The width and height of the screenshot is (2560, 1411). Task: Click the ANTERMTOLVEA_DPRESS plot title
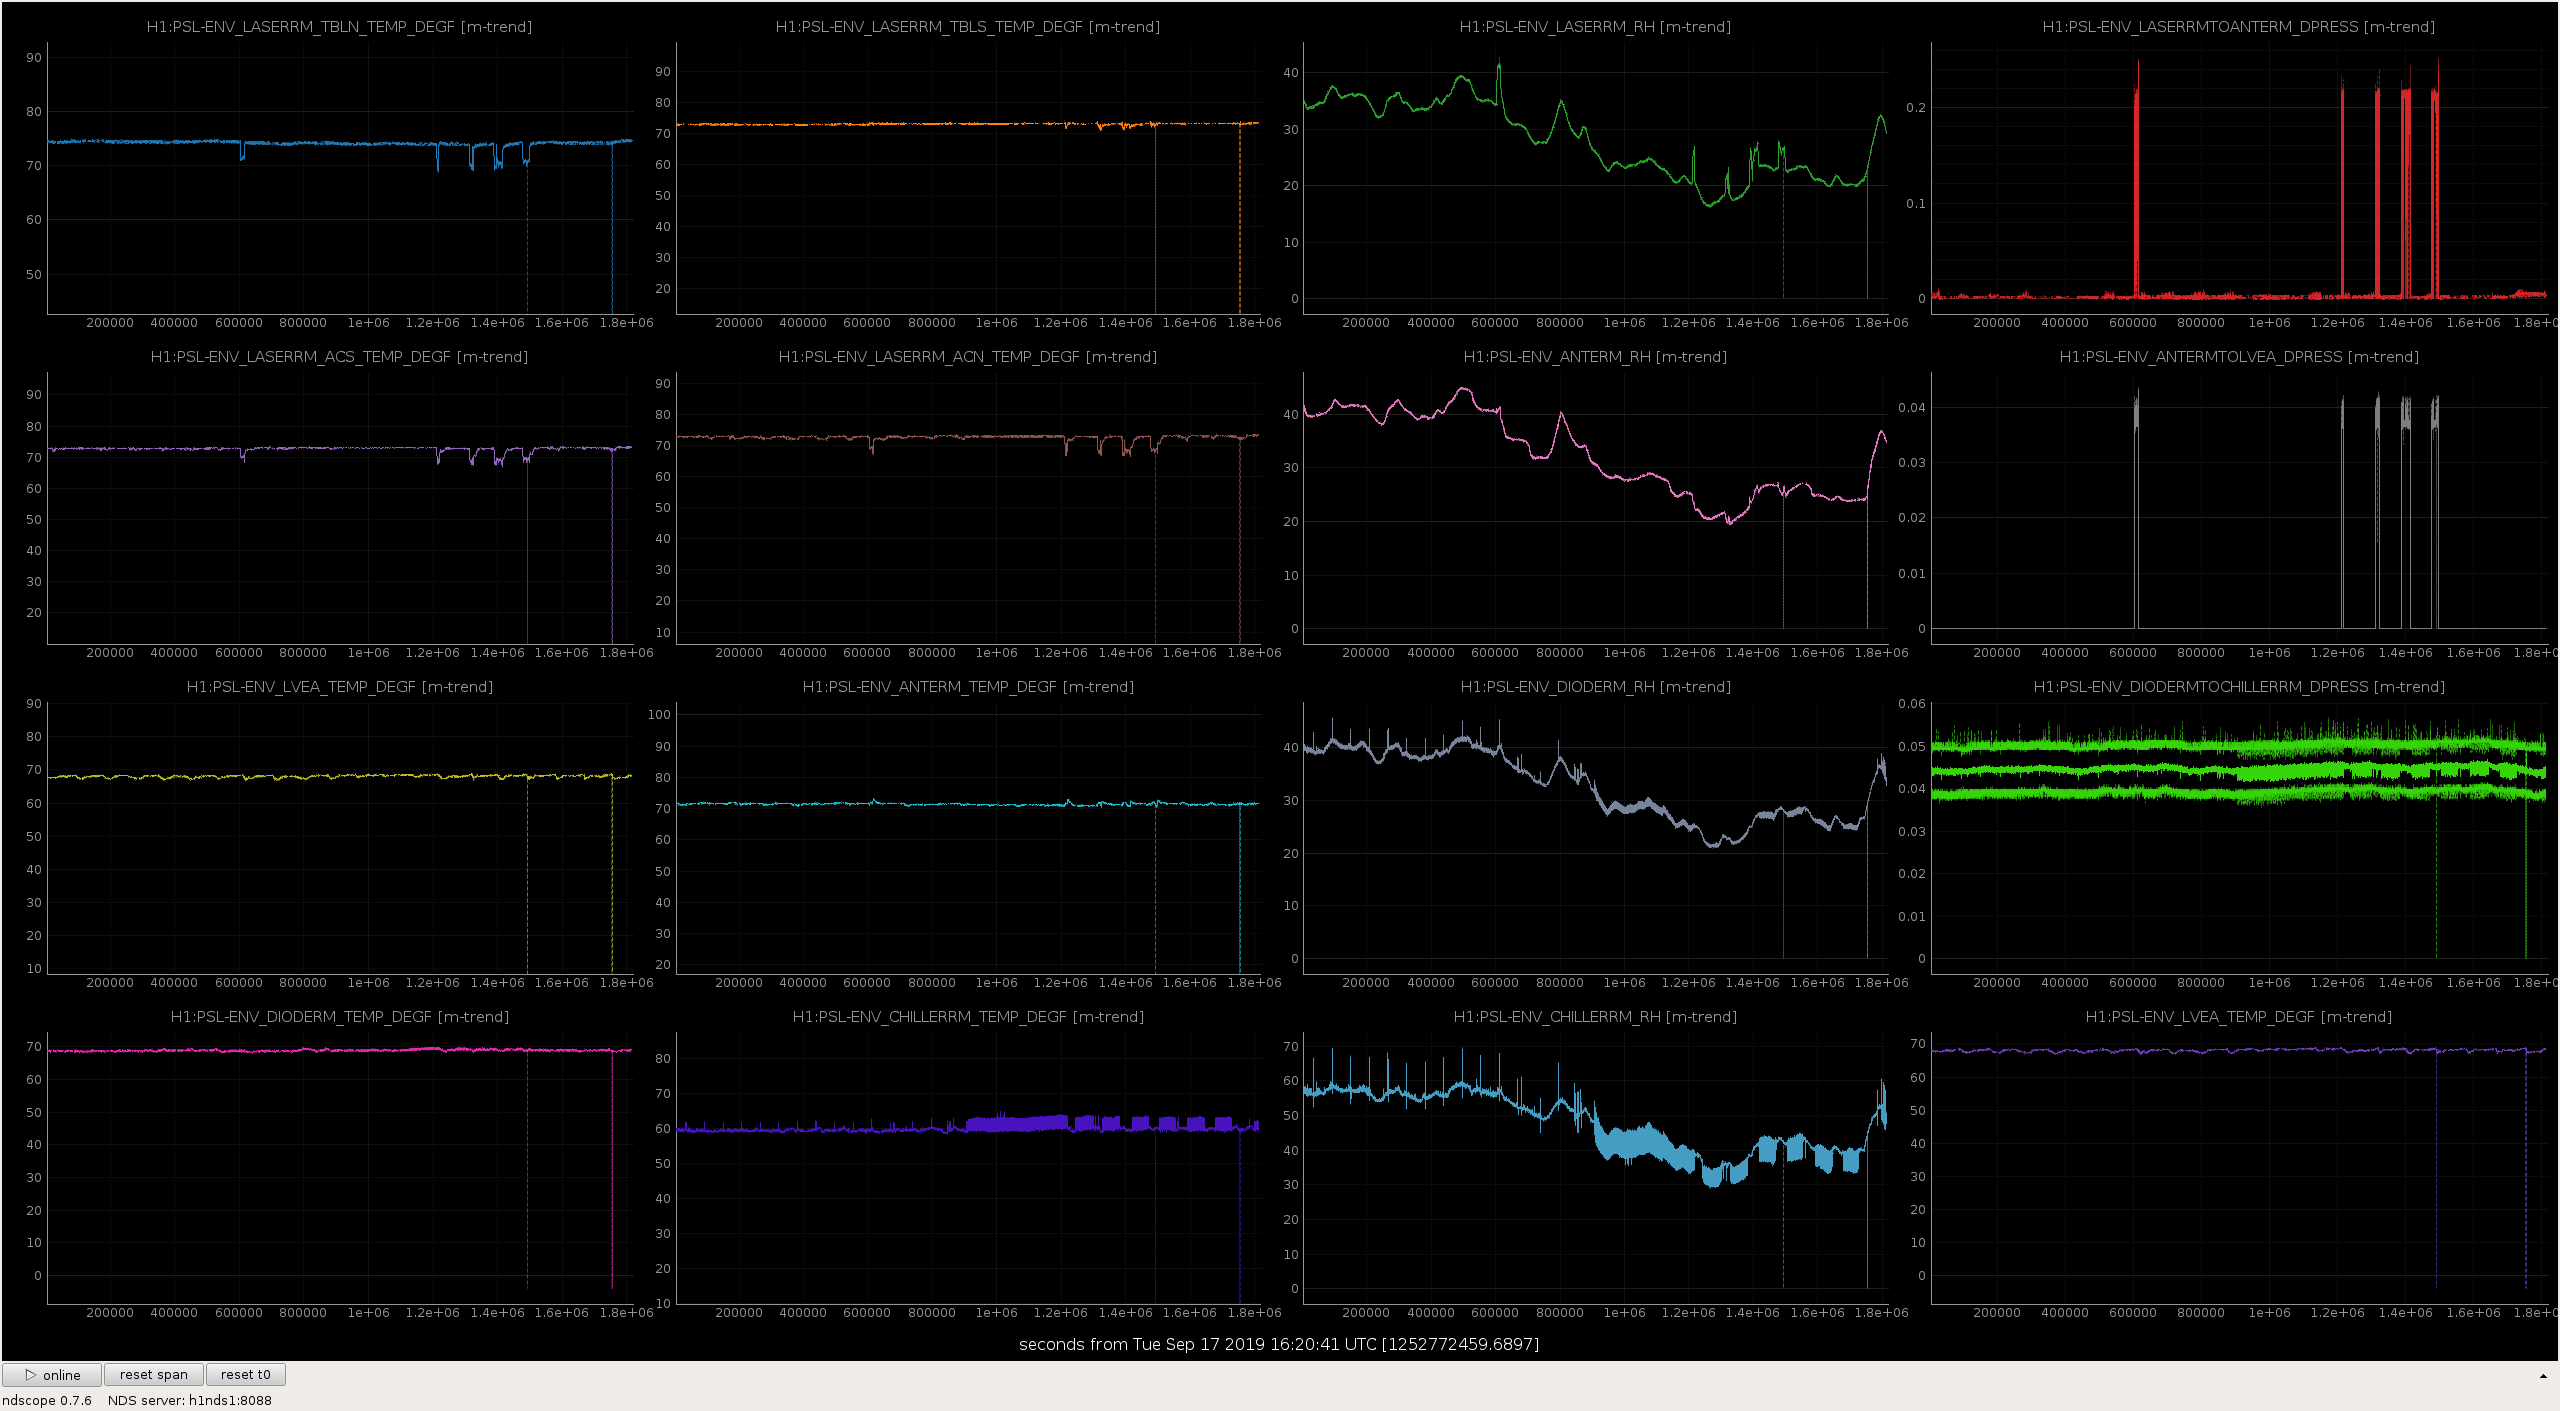[2239, 357]
